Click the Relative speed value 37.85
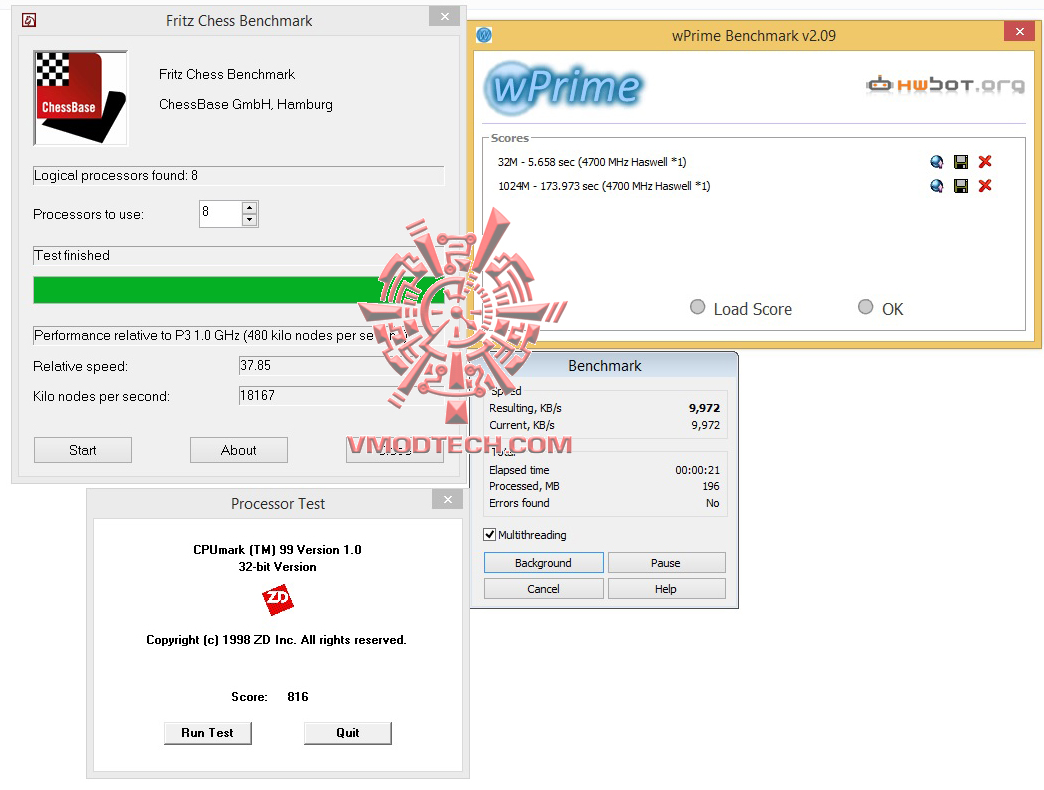This screenshot has width=1044, height=790. [255, 365]
